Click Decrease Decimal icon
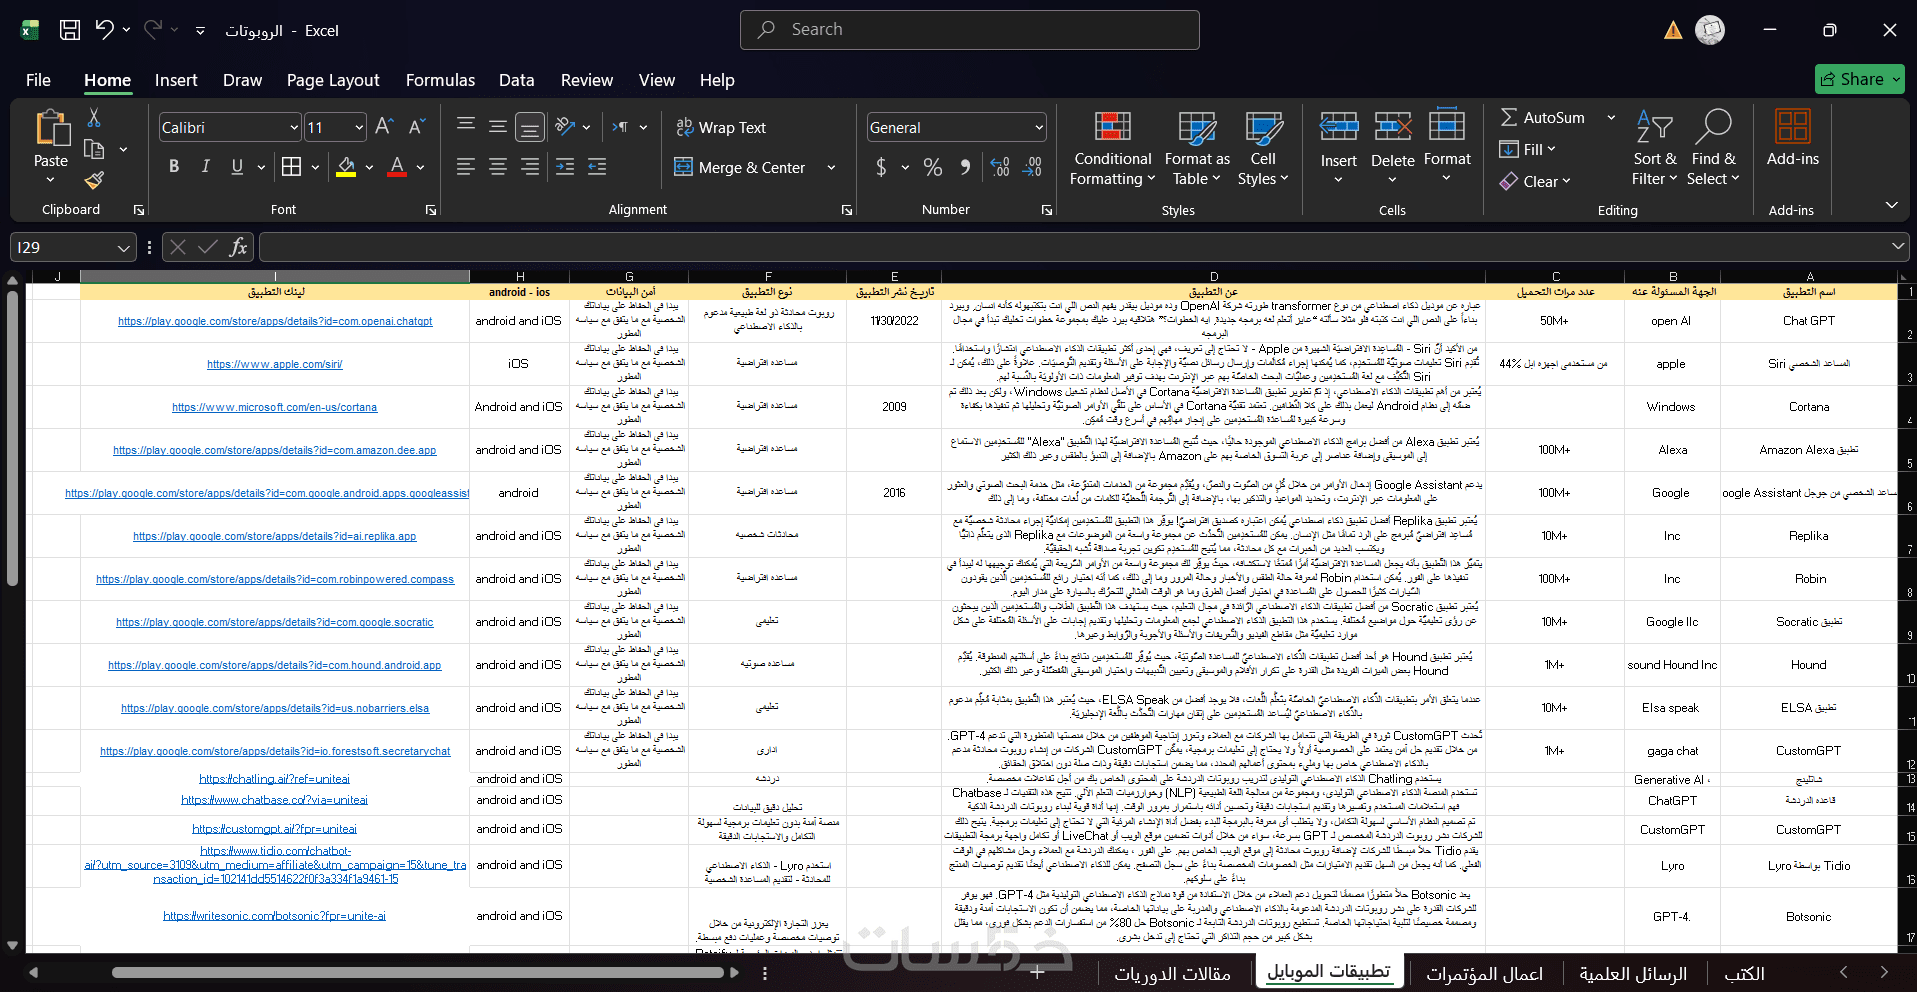1917x992 pixels. (x=1033, y=167)
